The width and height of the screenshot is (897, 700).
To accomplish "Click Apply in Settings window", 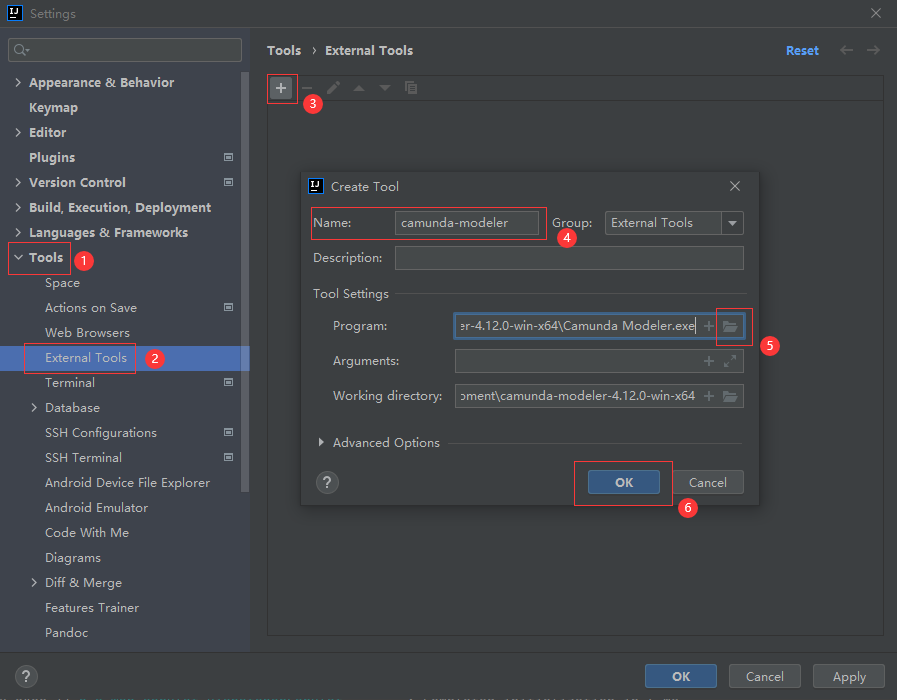I will (x=849, y=677).
